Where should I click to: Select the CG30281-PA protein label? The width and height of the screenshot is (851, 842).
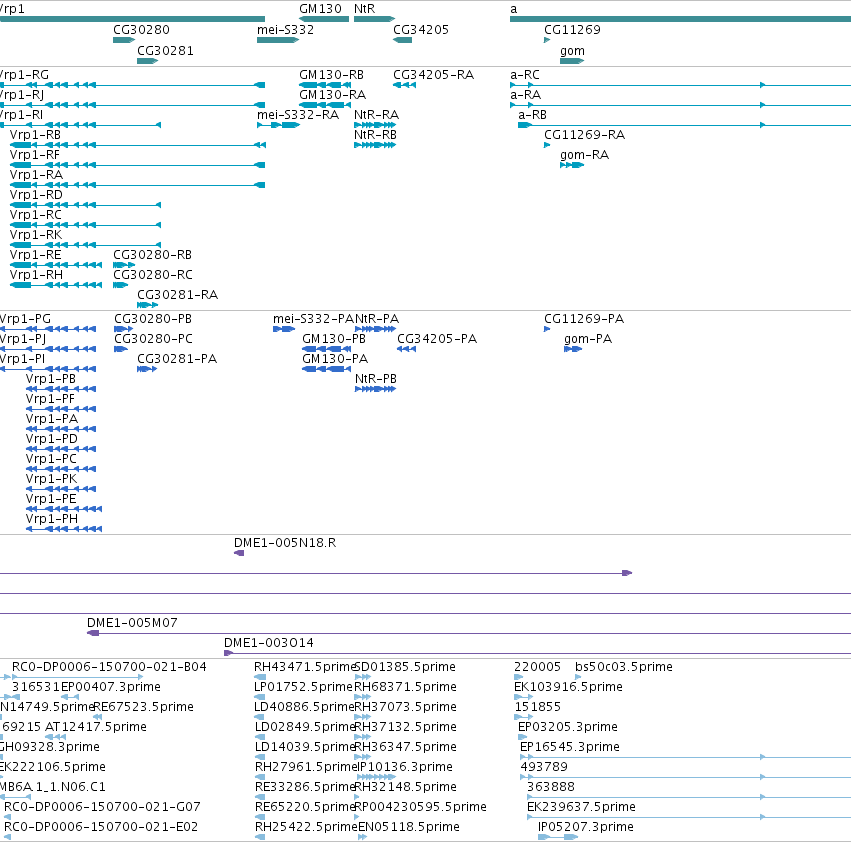point(177,359)
